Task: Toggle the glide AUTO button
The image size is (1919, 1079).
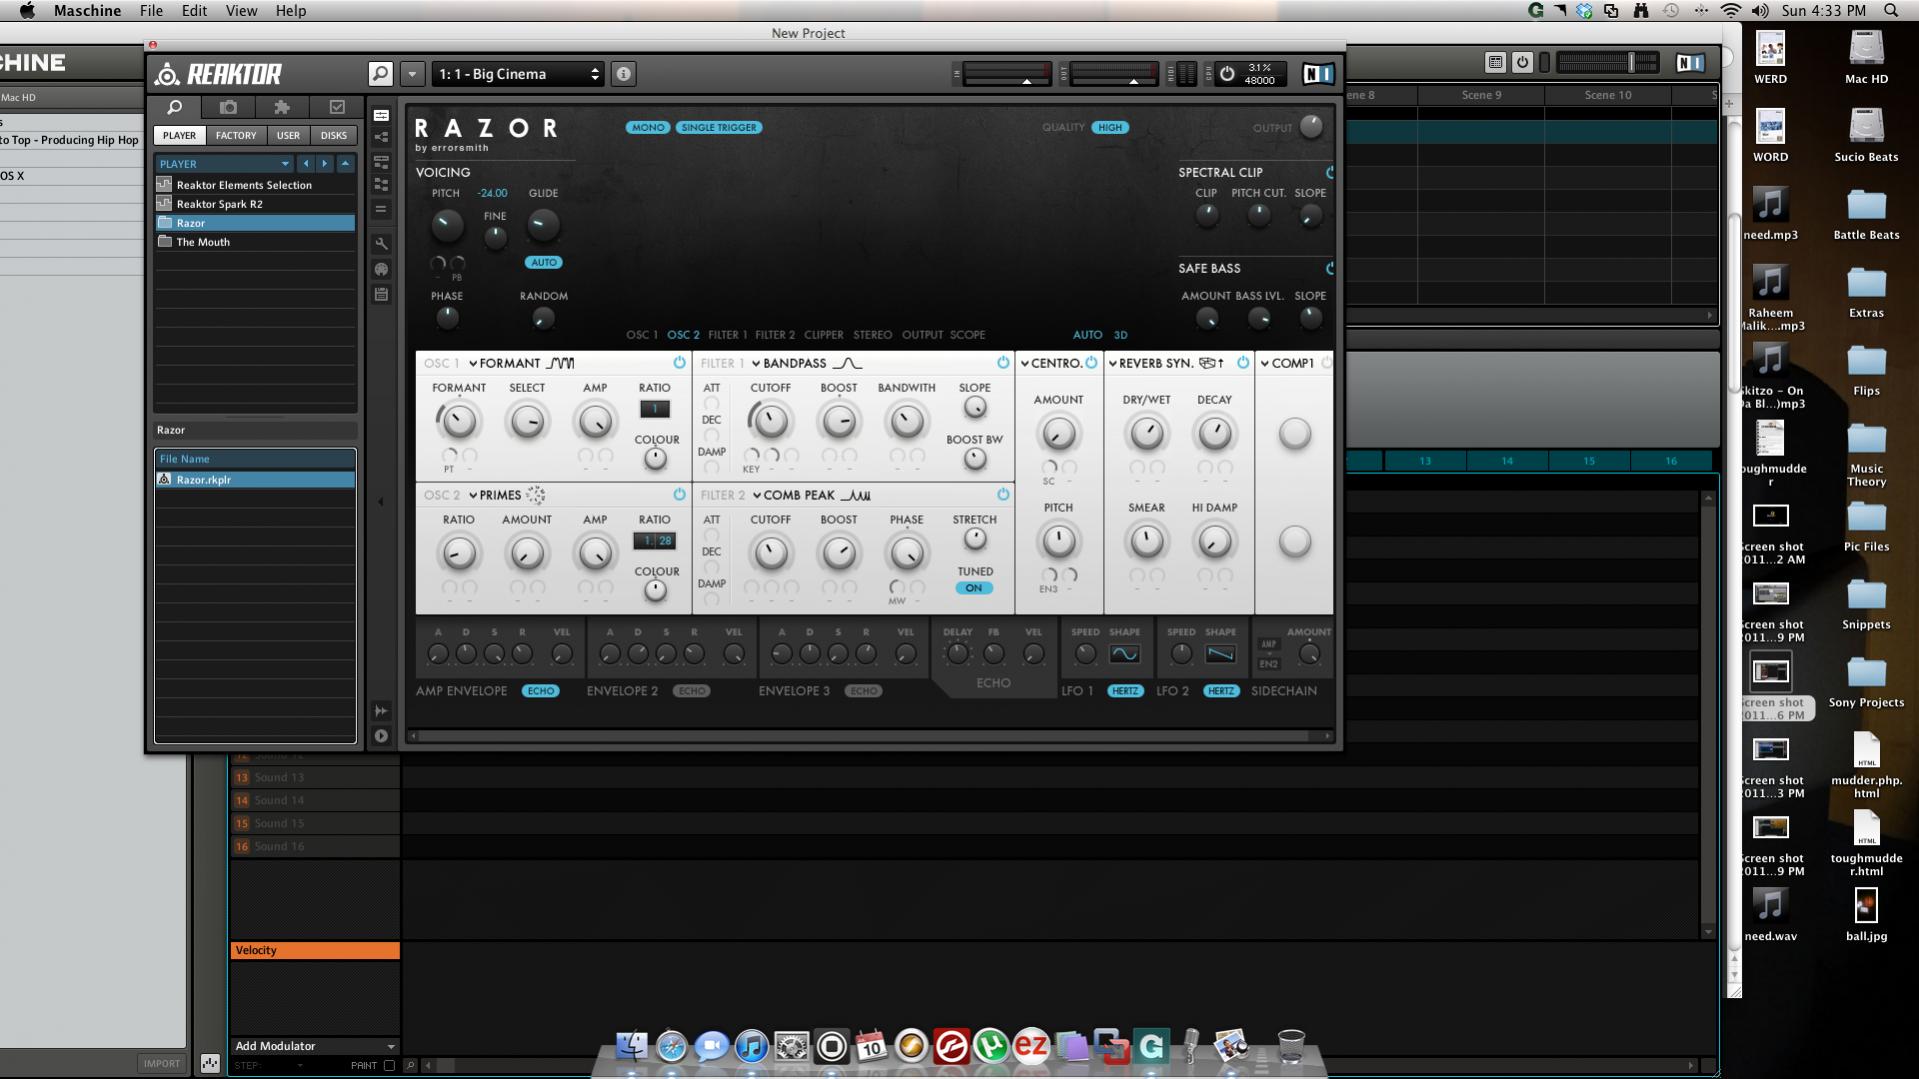Action: tap(544, 262)
